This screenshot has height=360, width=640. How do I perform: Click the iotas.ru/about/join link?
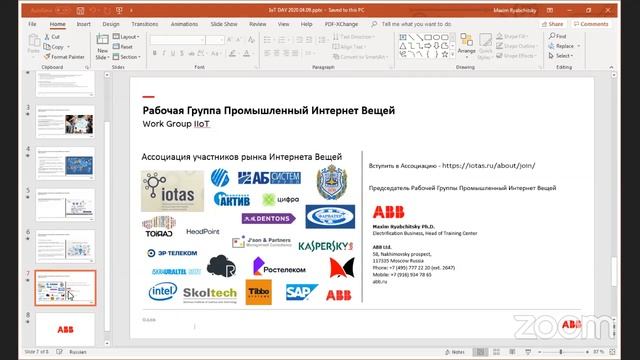pos(489,165)
